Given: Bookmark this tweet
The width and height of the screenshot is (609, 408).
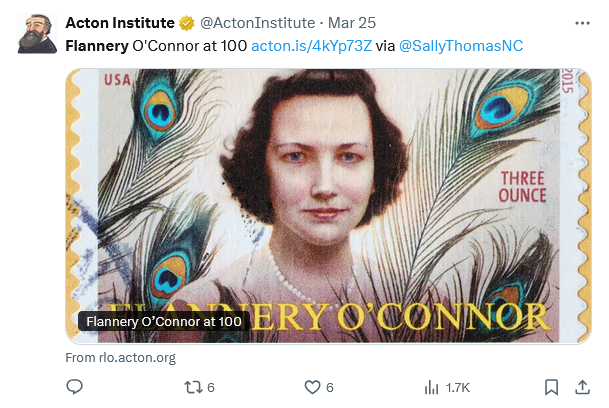Looking at the screenshot, I should pos(551,387).
